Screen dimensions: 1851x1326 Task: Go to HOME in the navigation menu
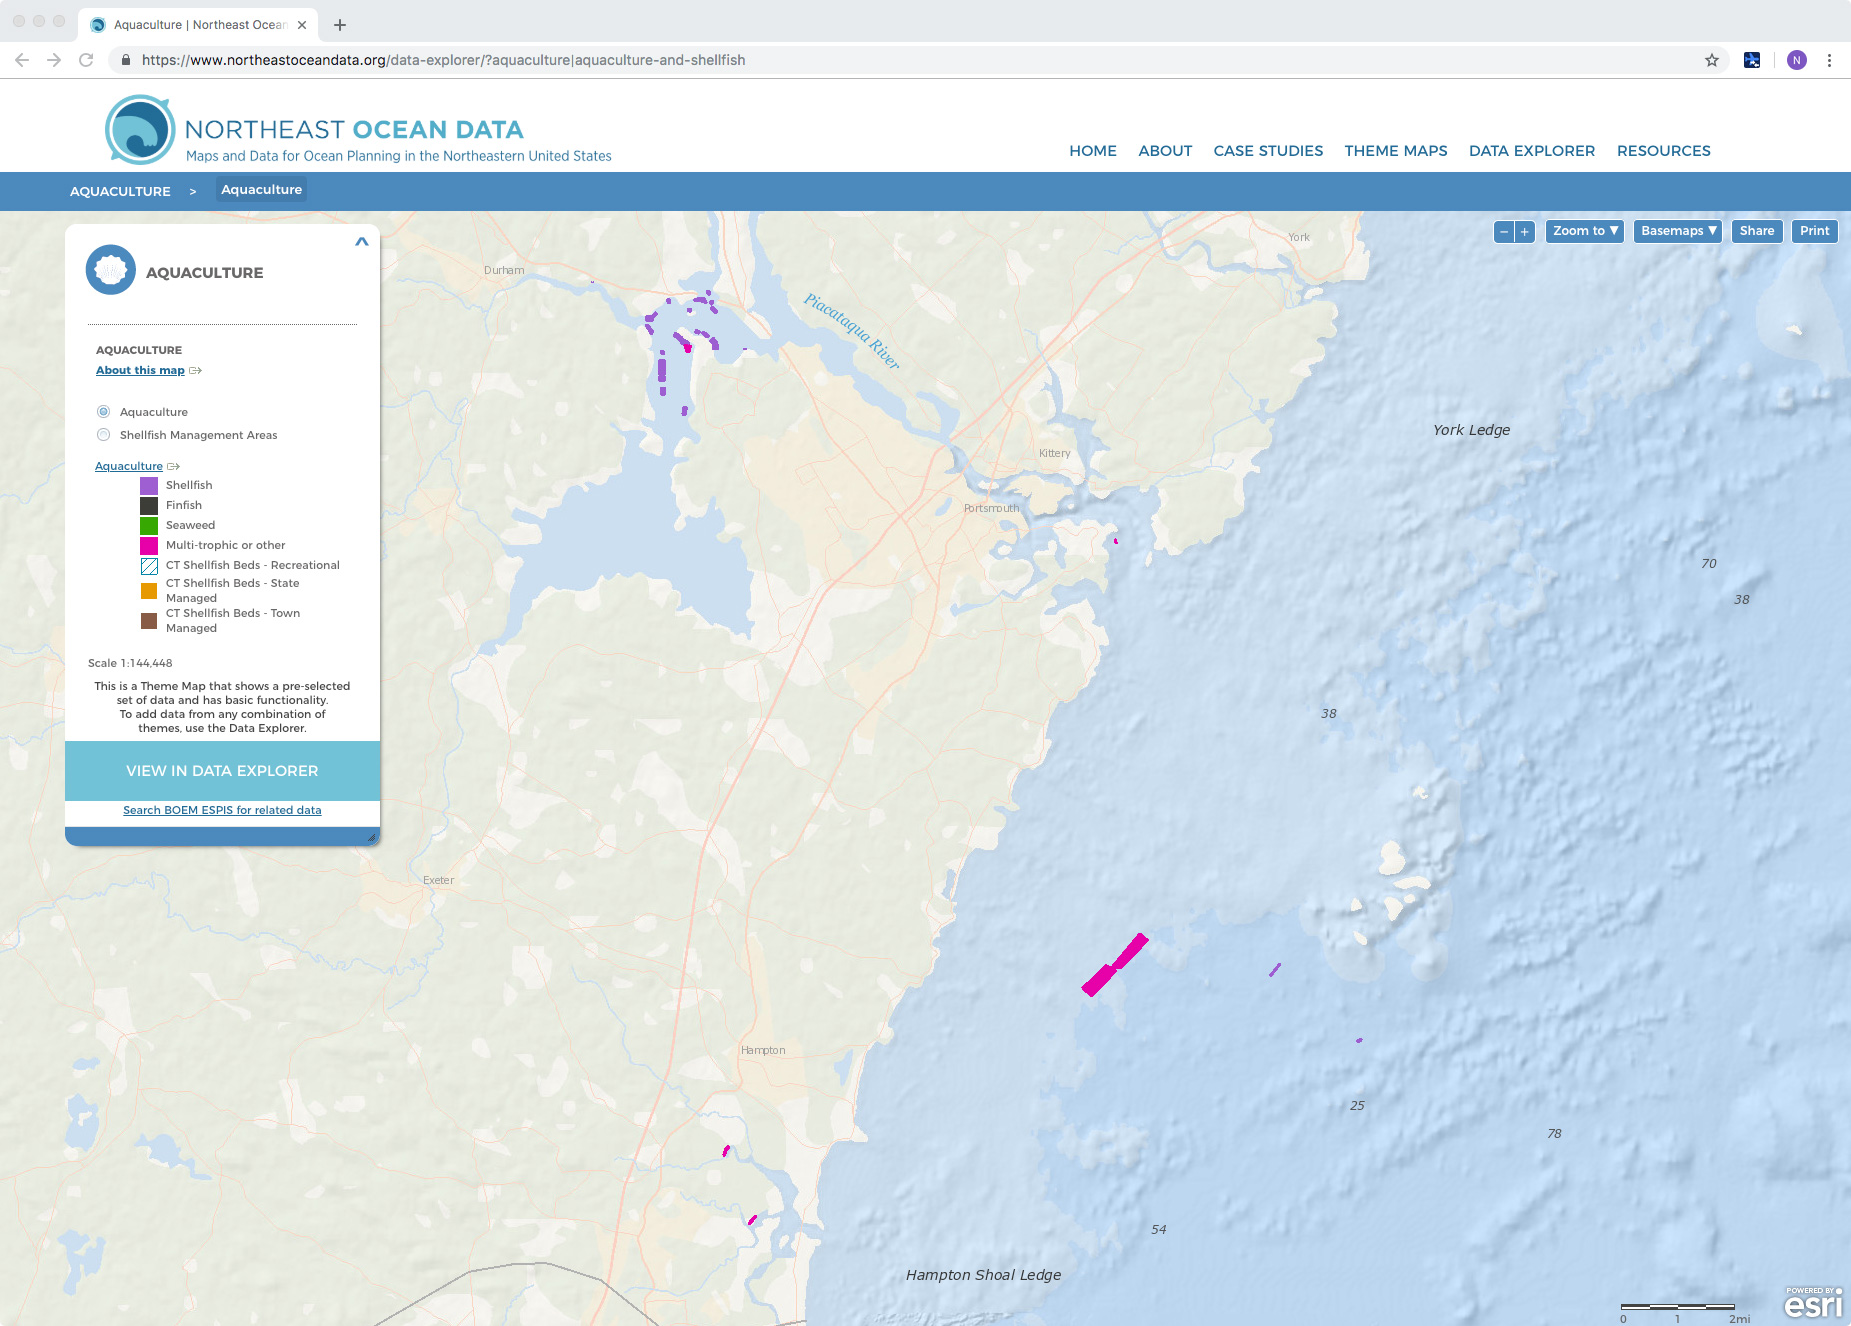click(x=1093, y=151)
